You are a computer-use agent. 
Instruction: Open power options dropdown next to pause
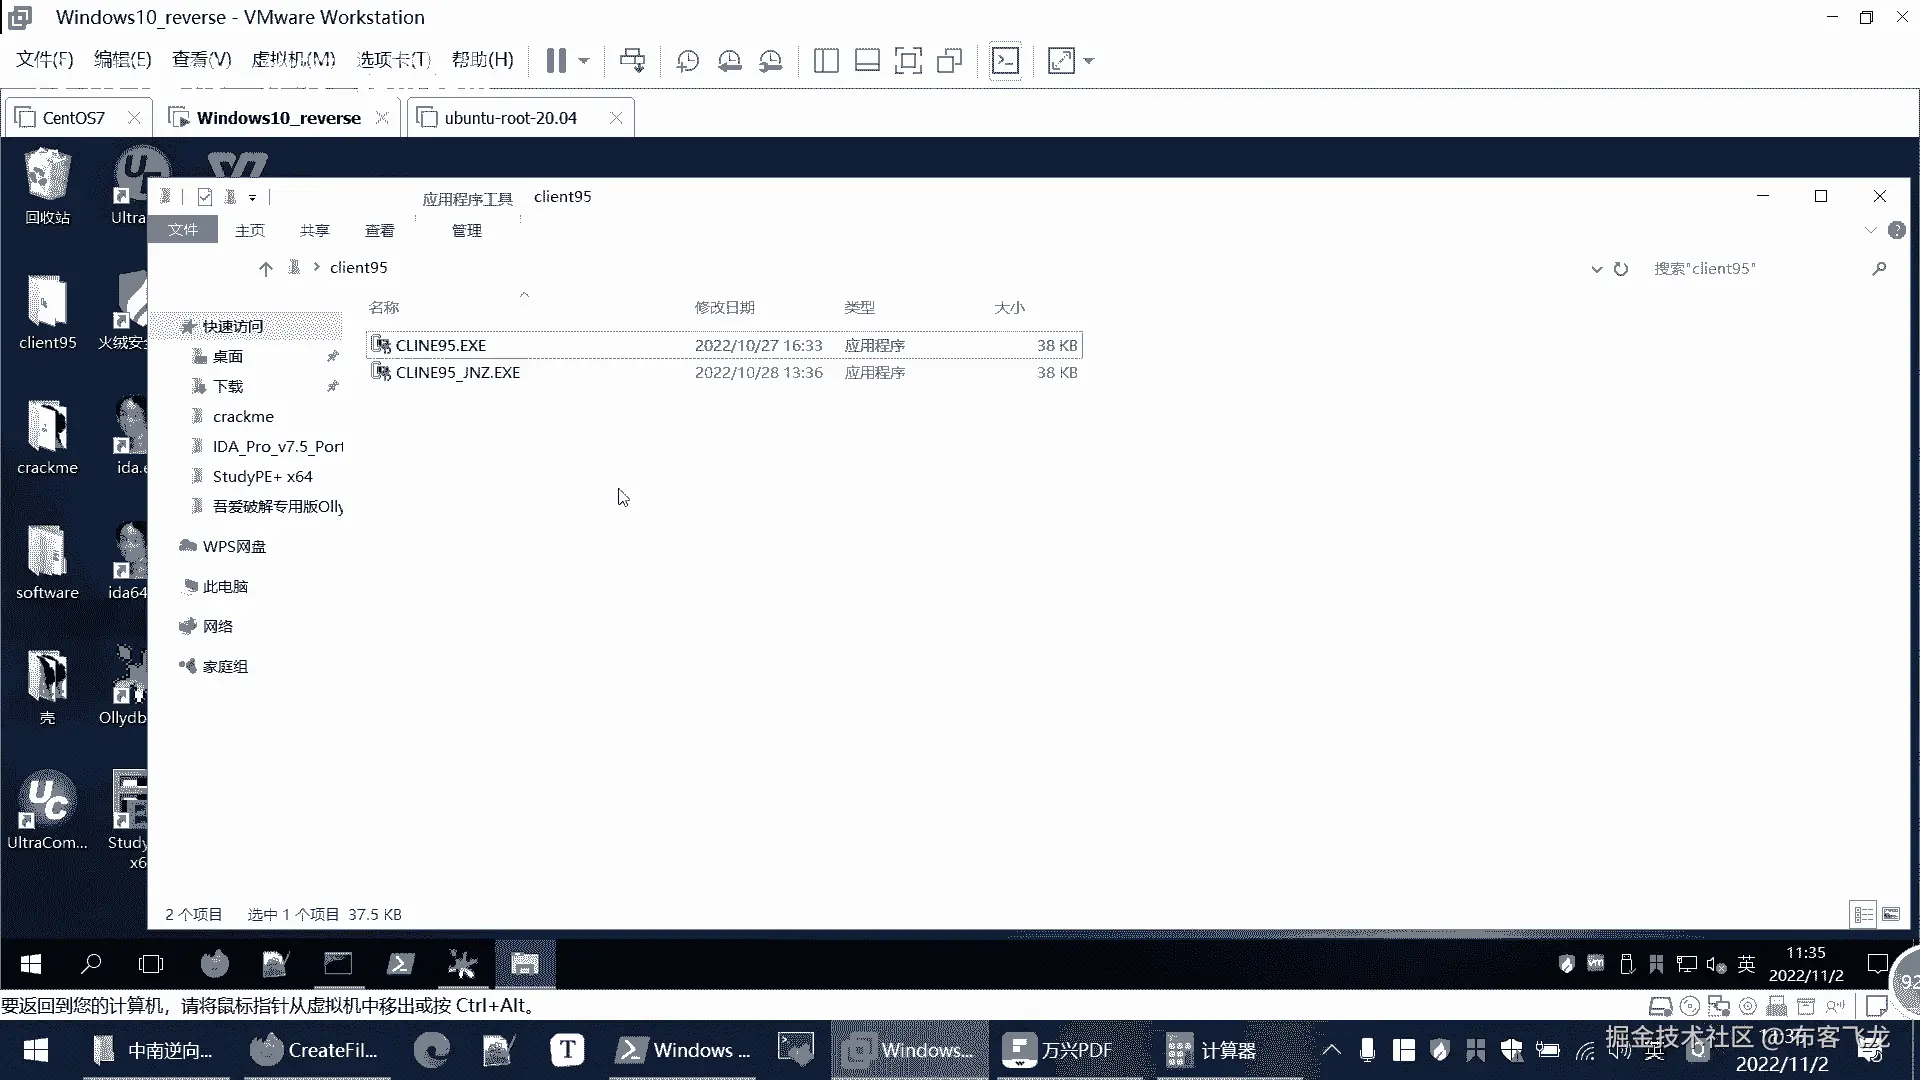584,61
